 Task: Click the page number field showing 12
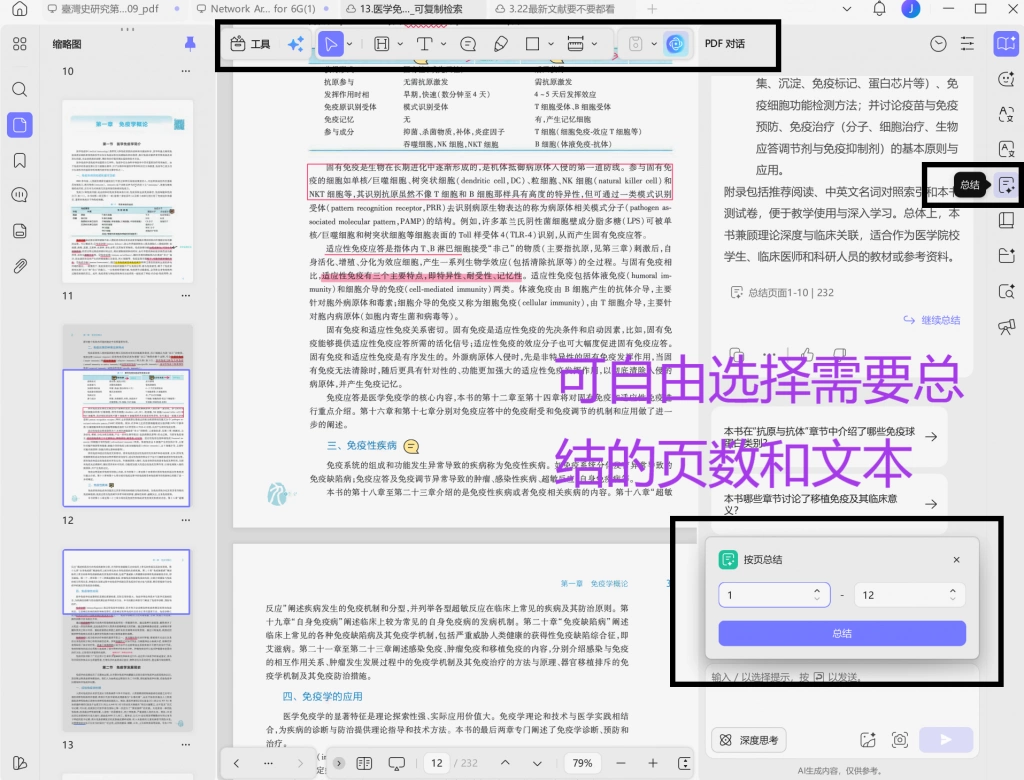[437, 763]
